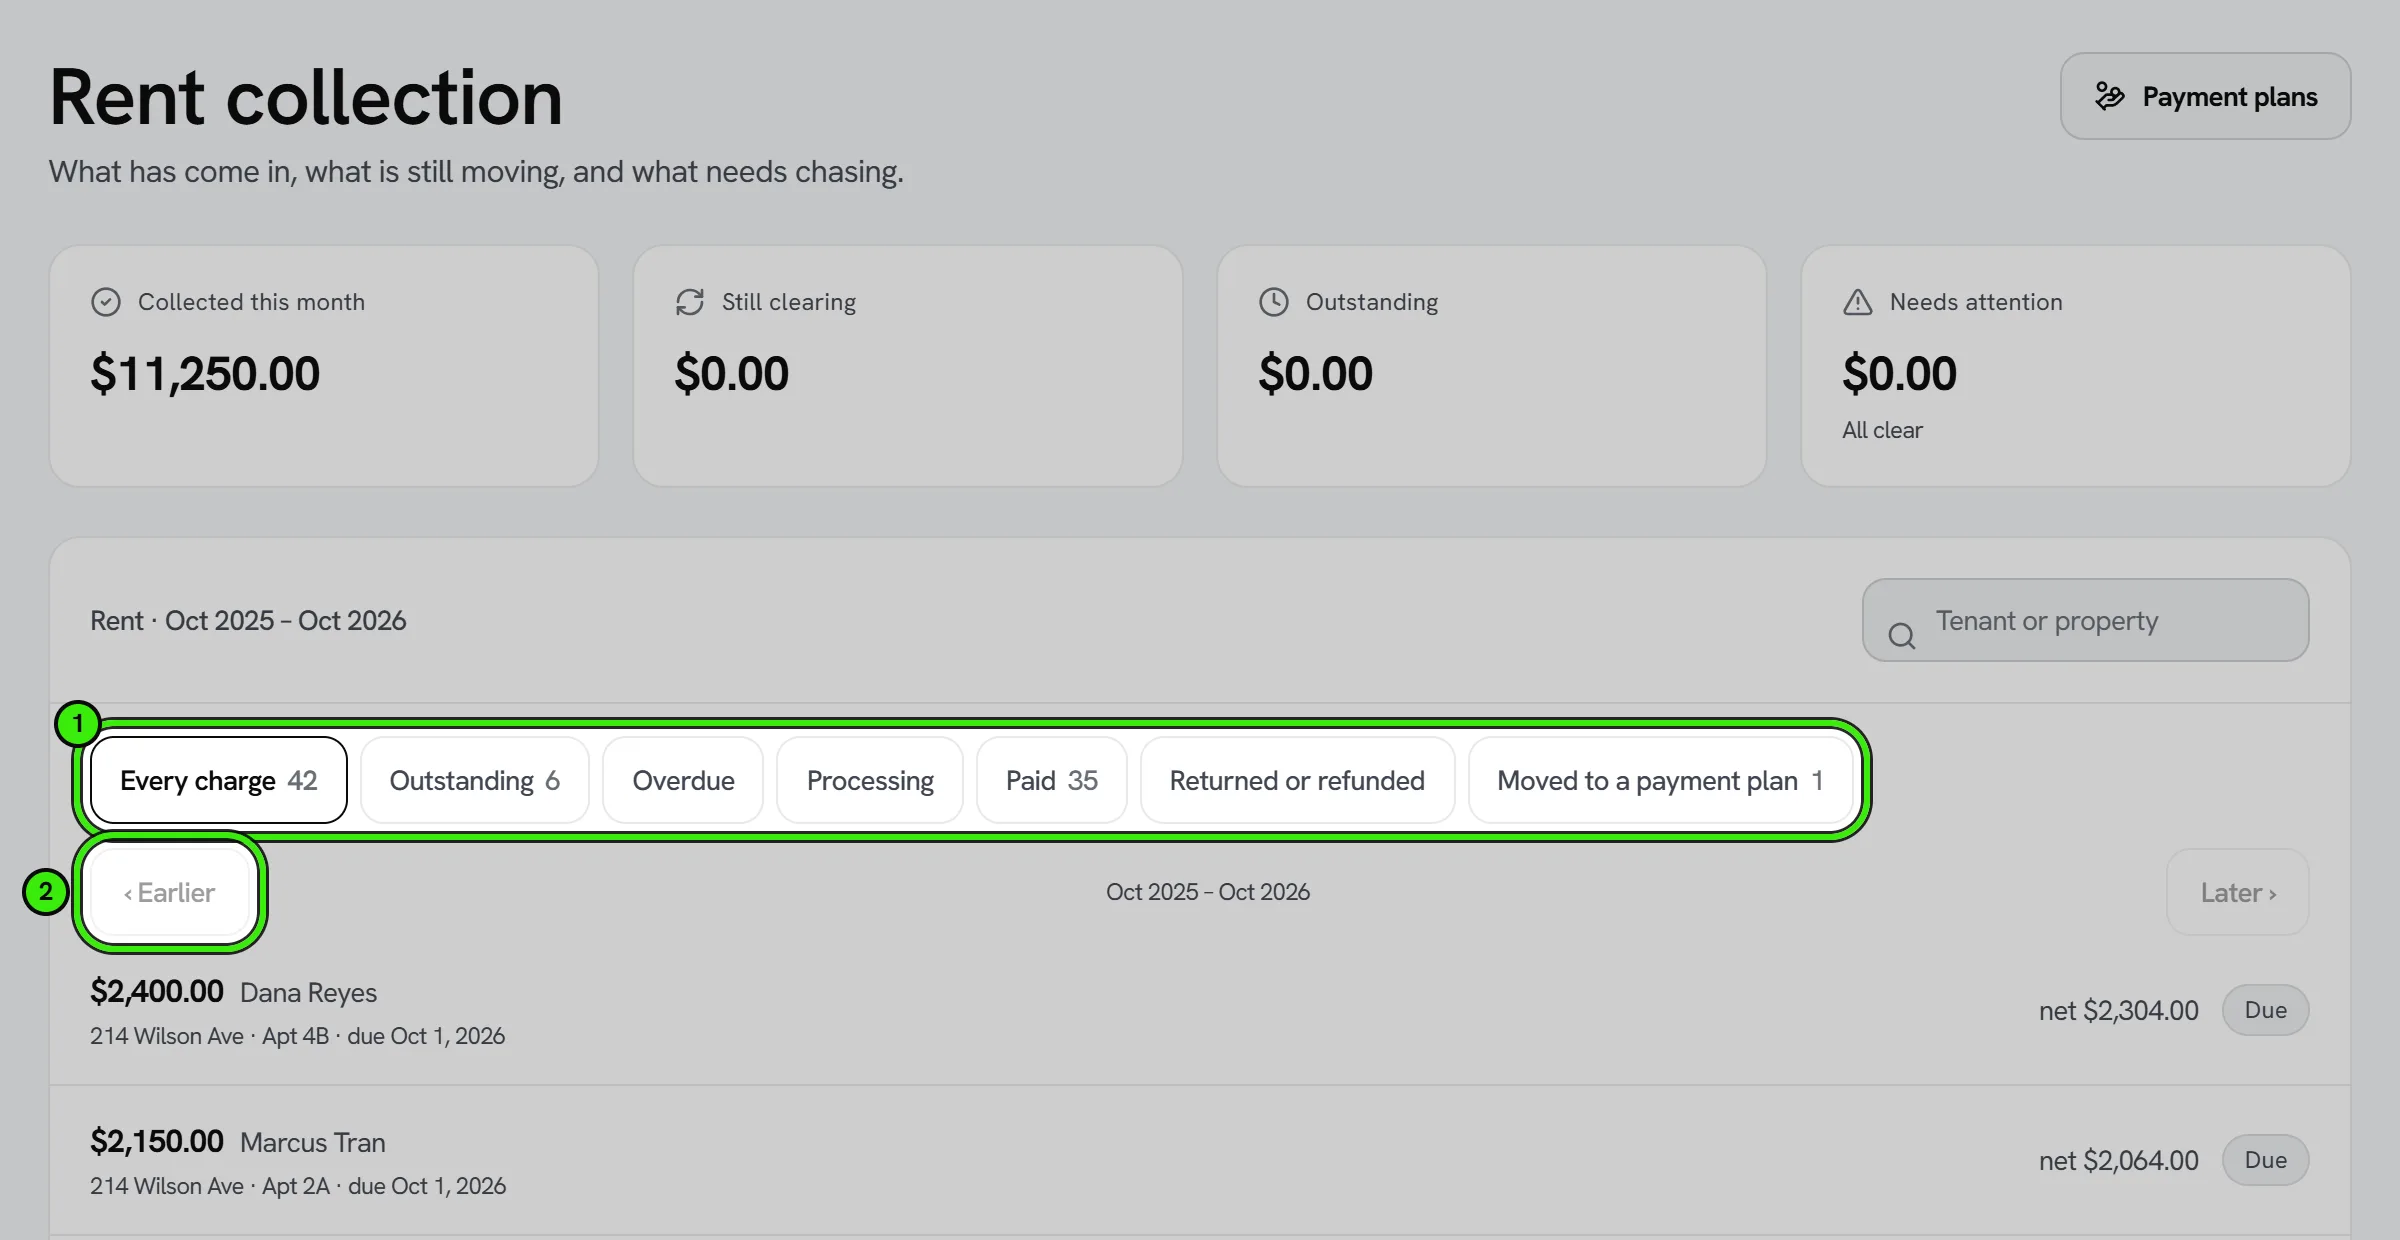Click Due badge on Dana Reyes row

[x=2266, y=1010]
